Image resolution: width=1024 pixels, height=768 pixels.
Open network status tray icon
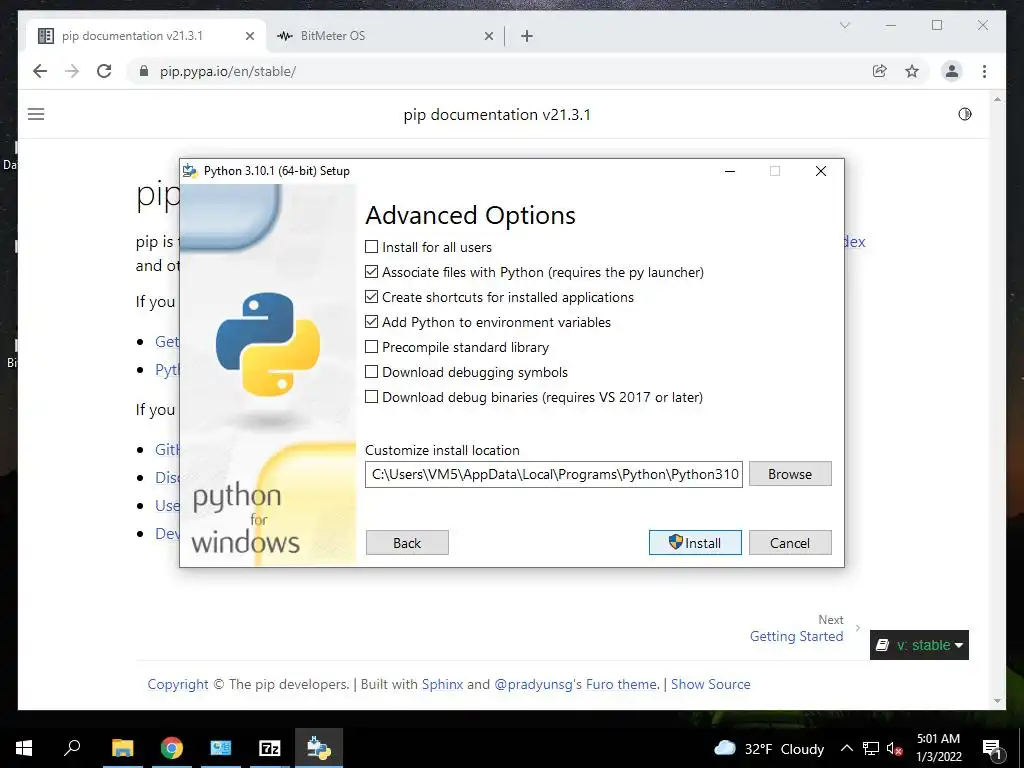871,748
